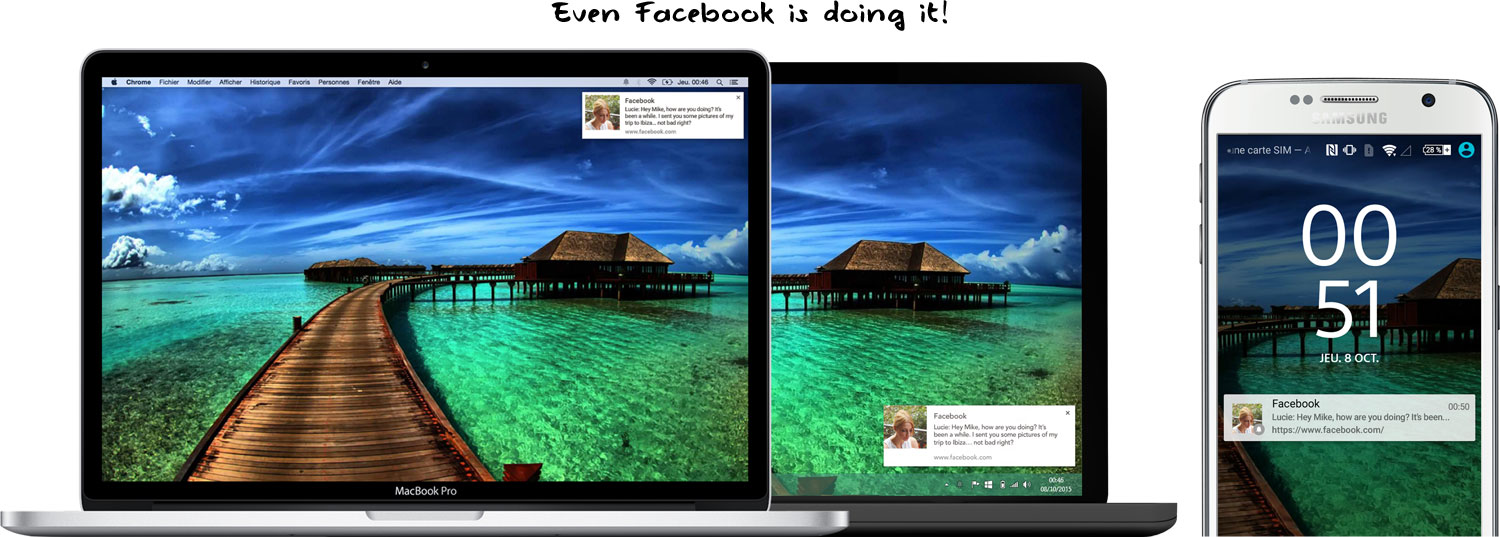Tap the NFC icon in phone status bar

point(1332,150)
